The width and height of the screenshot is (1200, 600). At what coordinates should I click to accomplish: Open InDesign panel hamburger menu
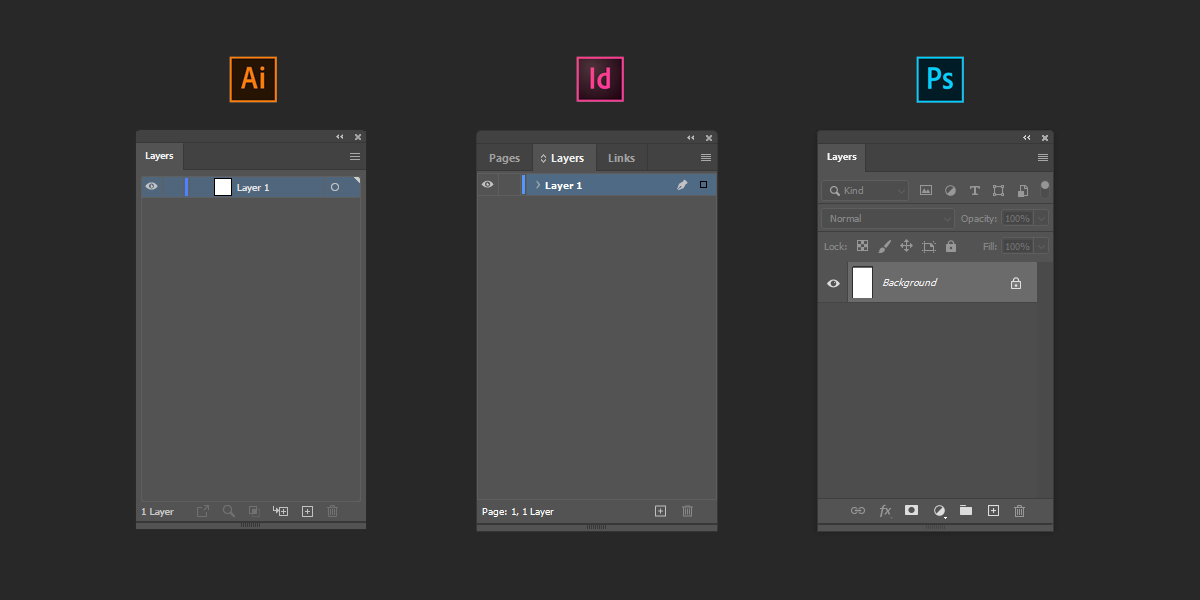[x=706, y=158]
